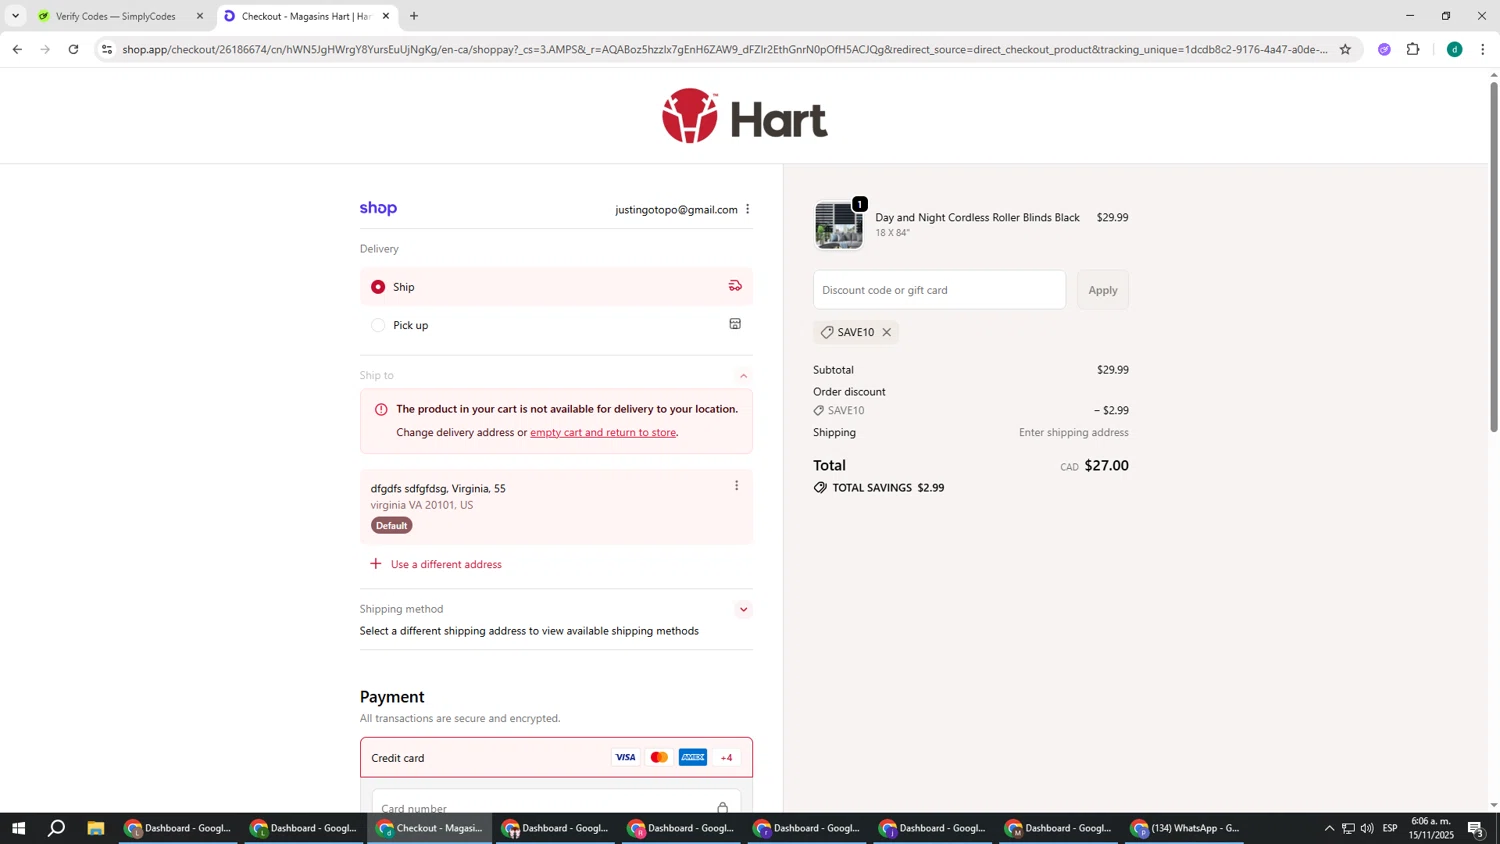Reload the current page

point(74,49)
